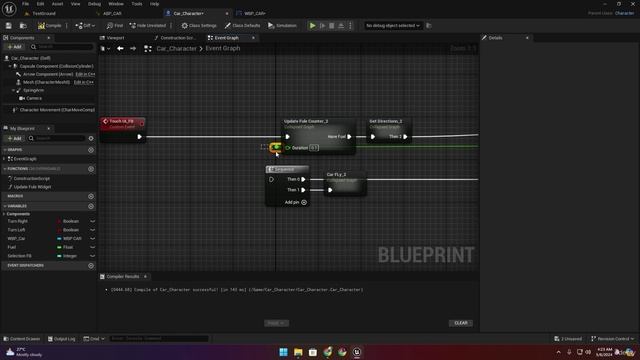
Task: Click Add in My Blueprint panel
Action: click(x=14, y=138)
